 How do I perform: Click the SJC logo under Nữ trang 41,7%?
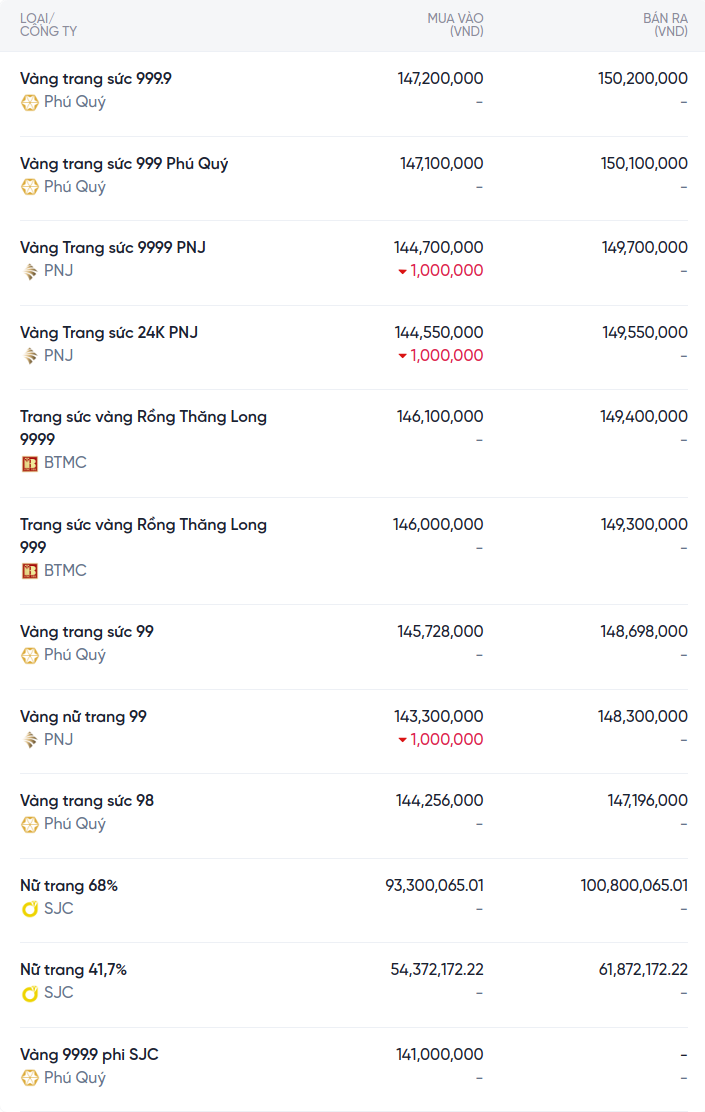pos(30,993)
